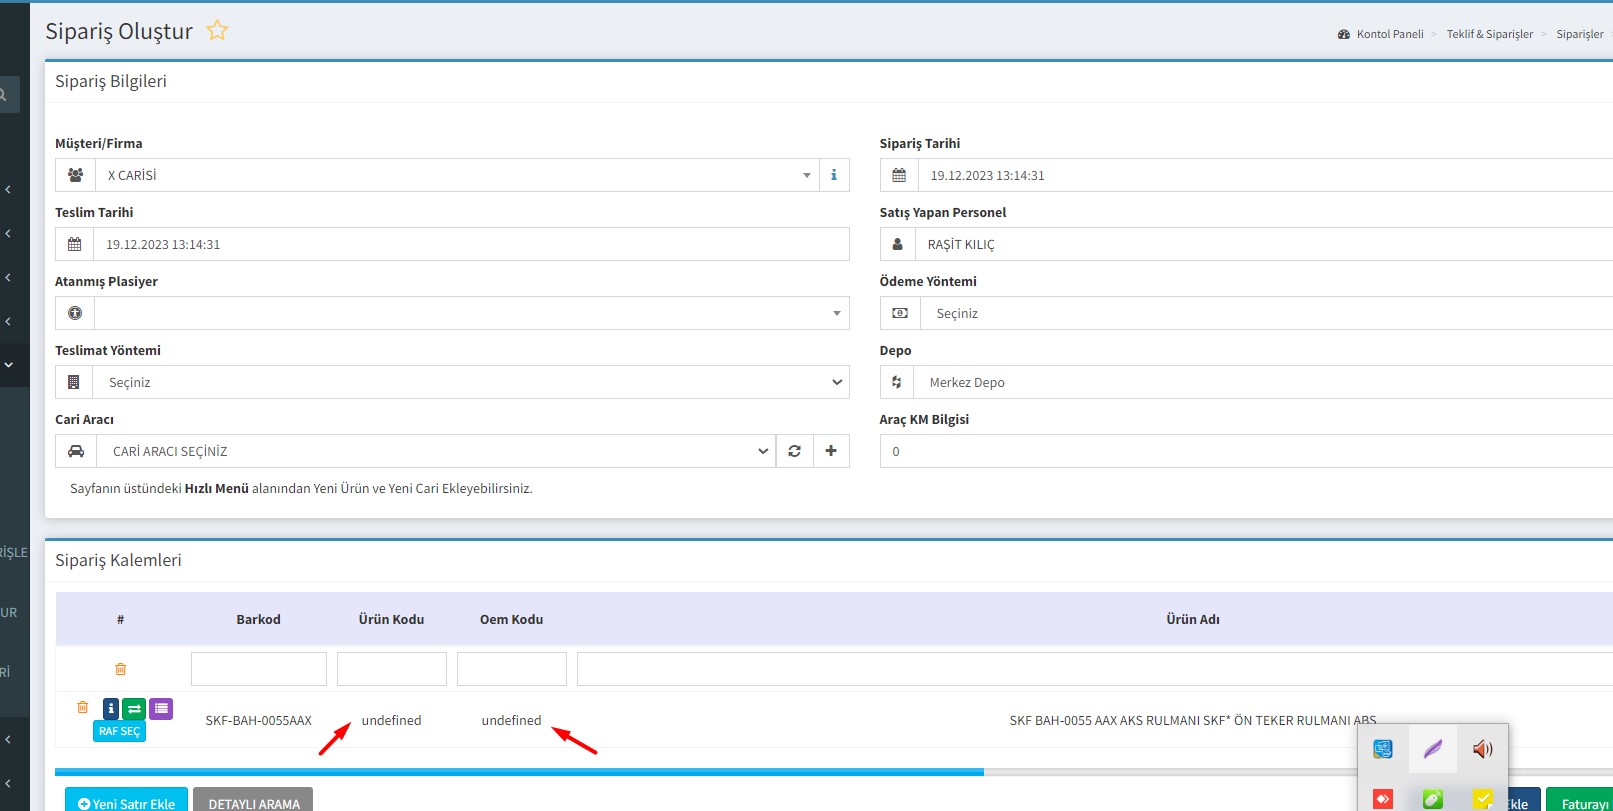Delete the SKF-BAH-0055AAX order row
Viewport: 1613px width, 811px height.
83,708
